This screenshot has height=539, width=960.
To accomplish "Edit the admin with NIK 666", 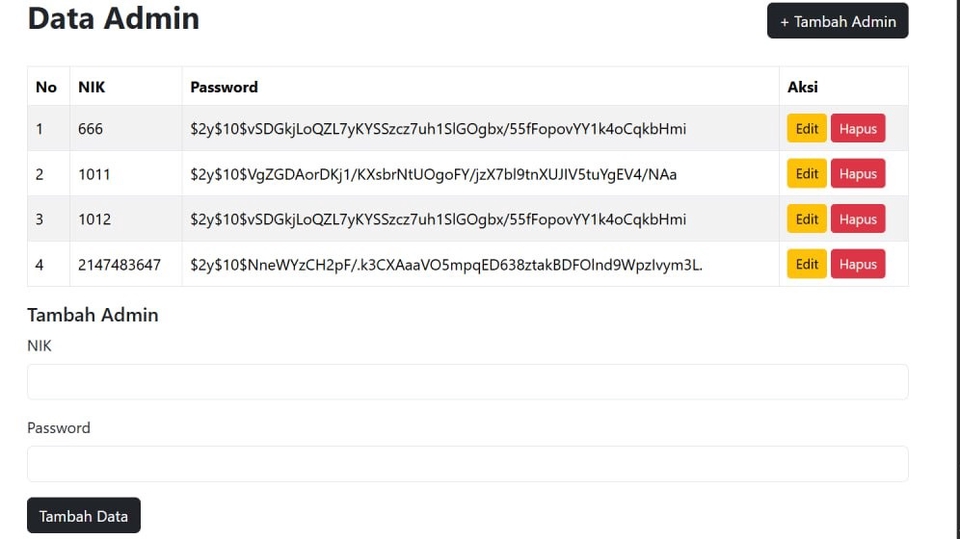I will (x=807, y=129).
